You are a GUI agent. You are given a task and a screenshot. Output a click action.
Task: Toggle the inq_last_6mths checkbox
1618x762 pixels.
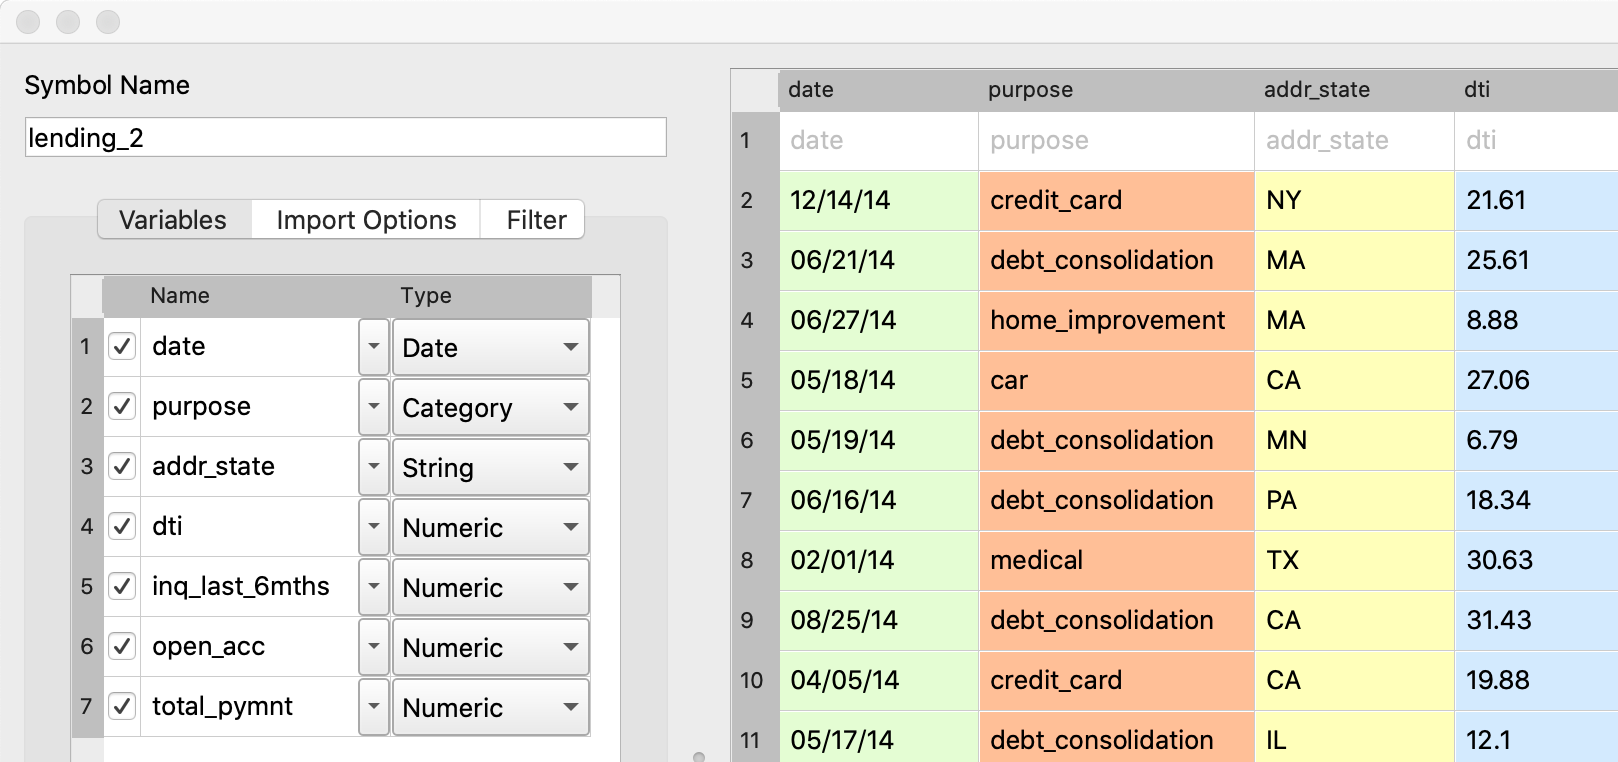[x=122, y=586]
